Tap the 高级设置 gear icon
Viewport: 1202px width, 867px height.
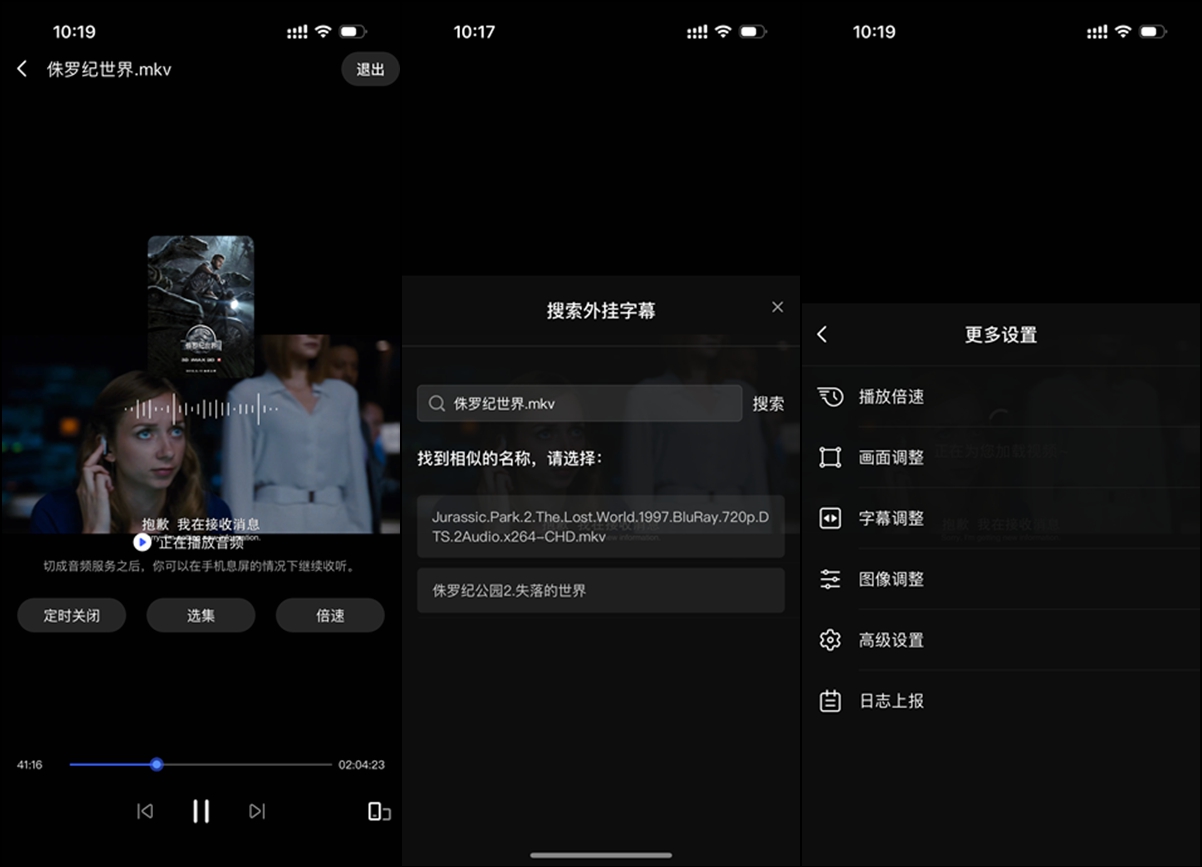click(x=830, y=640)
